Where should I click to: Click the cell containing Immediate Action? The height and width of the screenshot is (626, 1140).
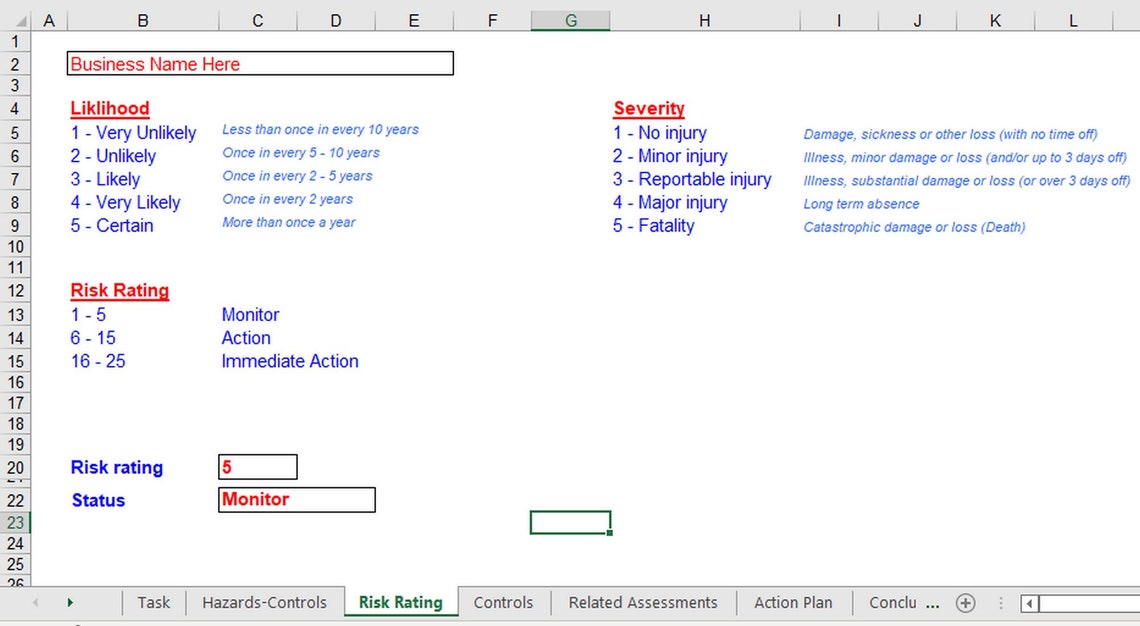290,361
